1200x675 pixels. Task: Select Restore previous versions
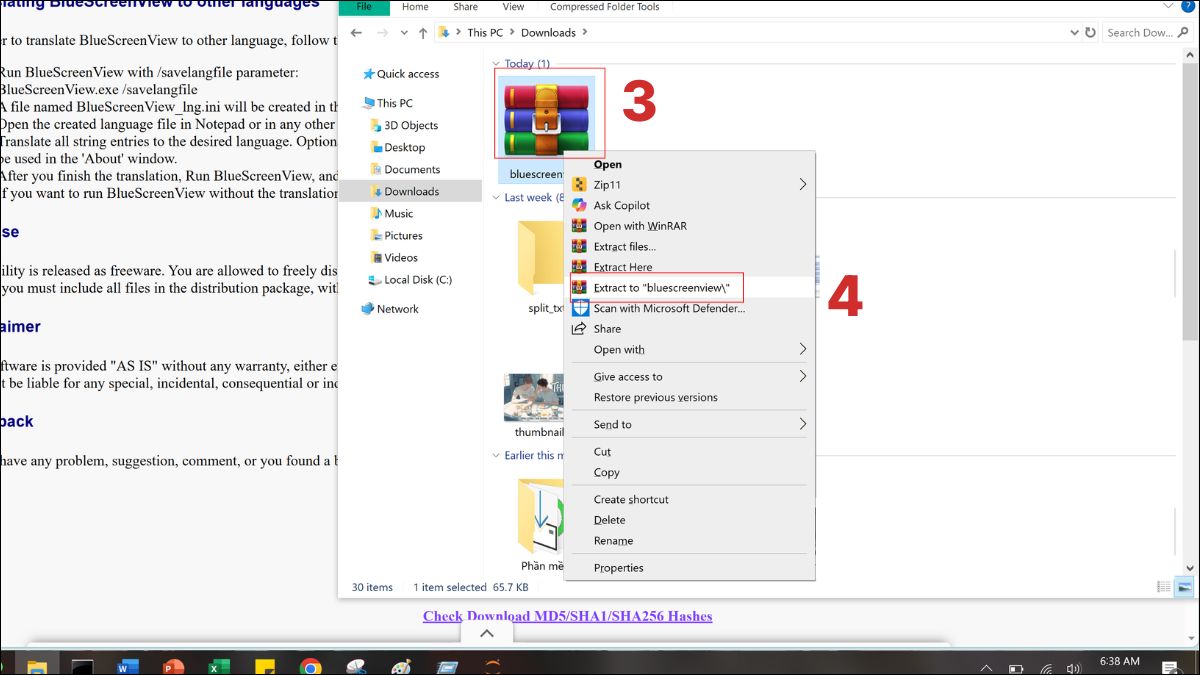(x=655, y=397)
